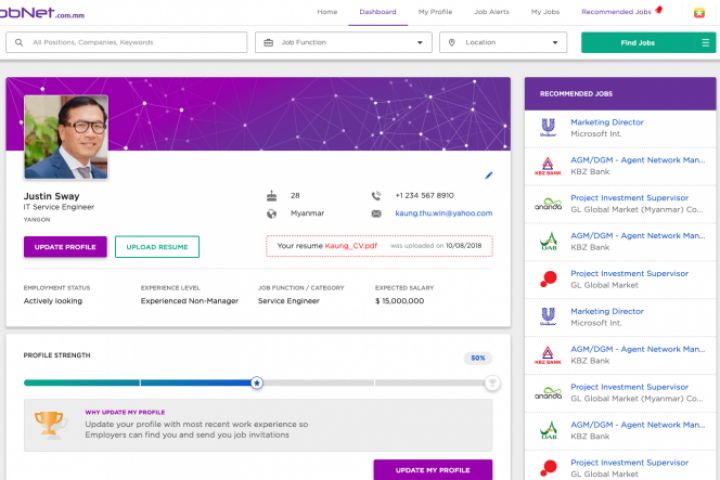The height and width of the screenshot is (480, 720).
Task: Click the kaung.thu.win@yahoo.com email link
Action: pyautogui.click(x=444, y=213)
